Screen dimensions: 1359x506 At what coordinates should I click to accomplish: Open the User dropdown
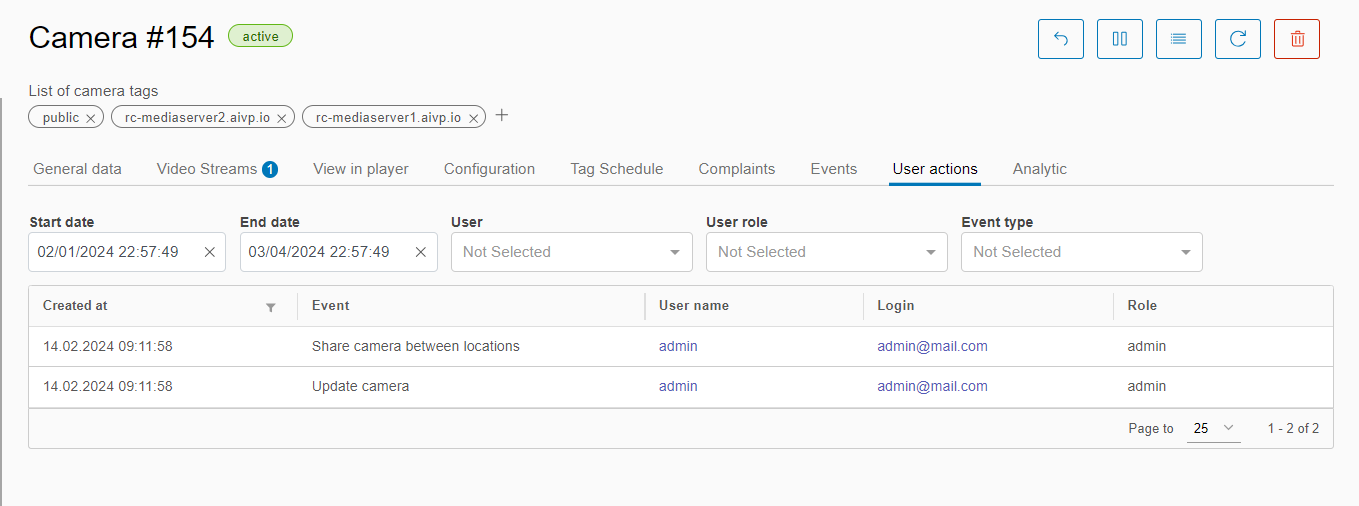(572, 252)
